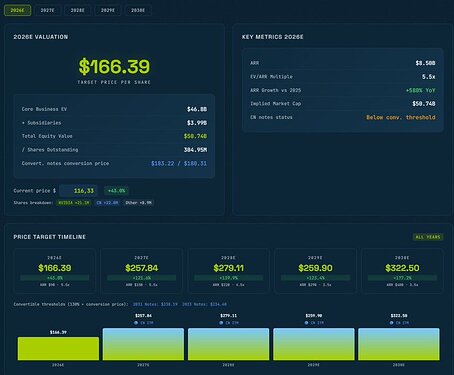Click the Core Business EV value $46.8B
This screenshot has height=375, width=454.
(x=197, y=109)
